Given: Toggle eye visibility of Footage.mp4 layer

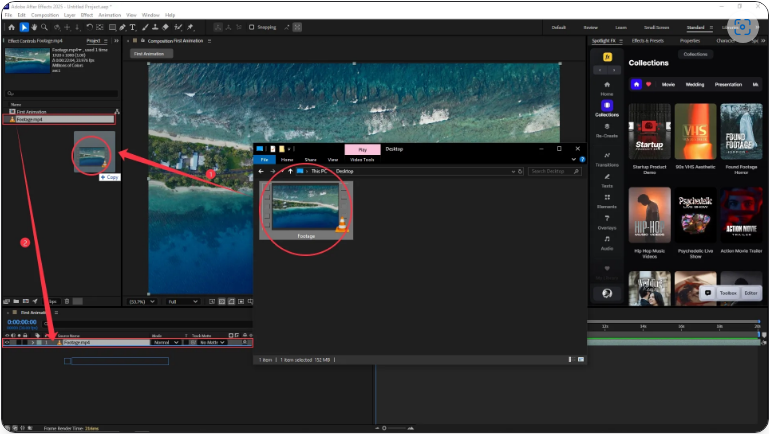Looking at the screenshot, I should [x=7, y=342].
